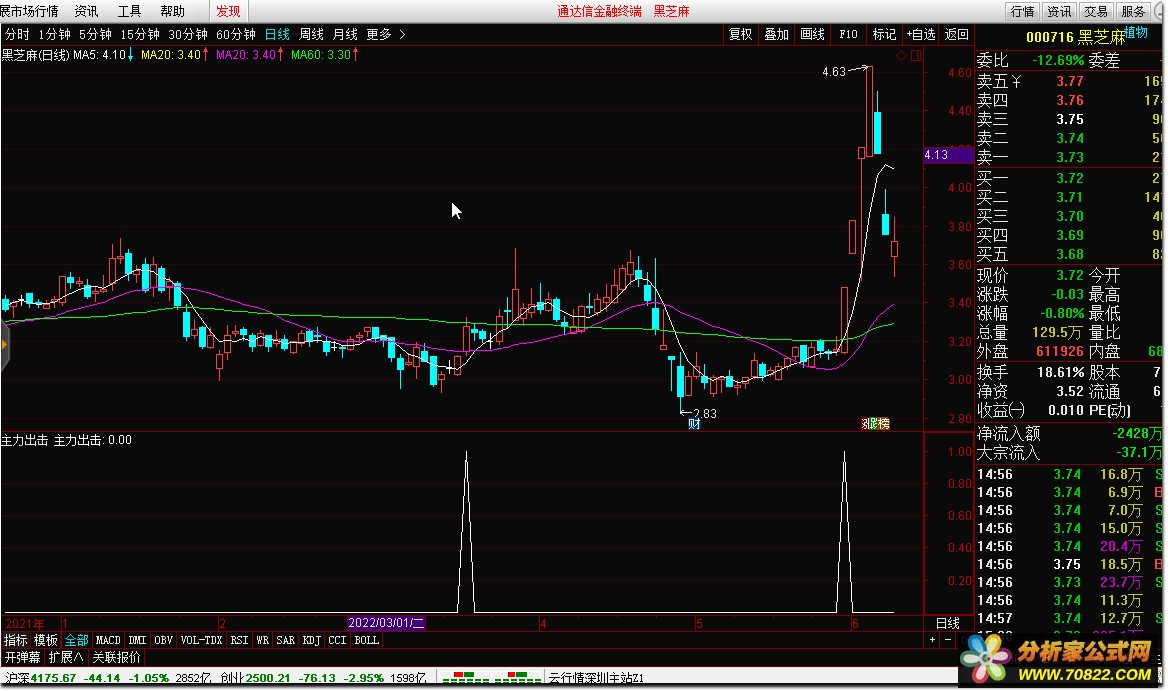Switch to 月线 monthly chart
This screenshot has width=1168, height=691.
345,34
